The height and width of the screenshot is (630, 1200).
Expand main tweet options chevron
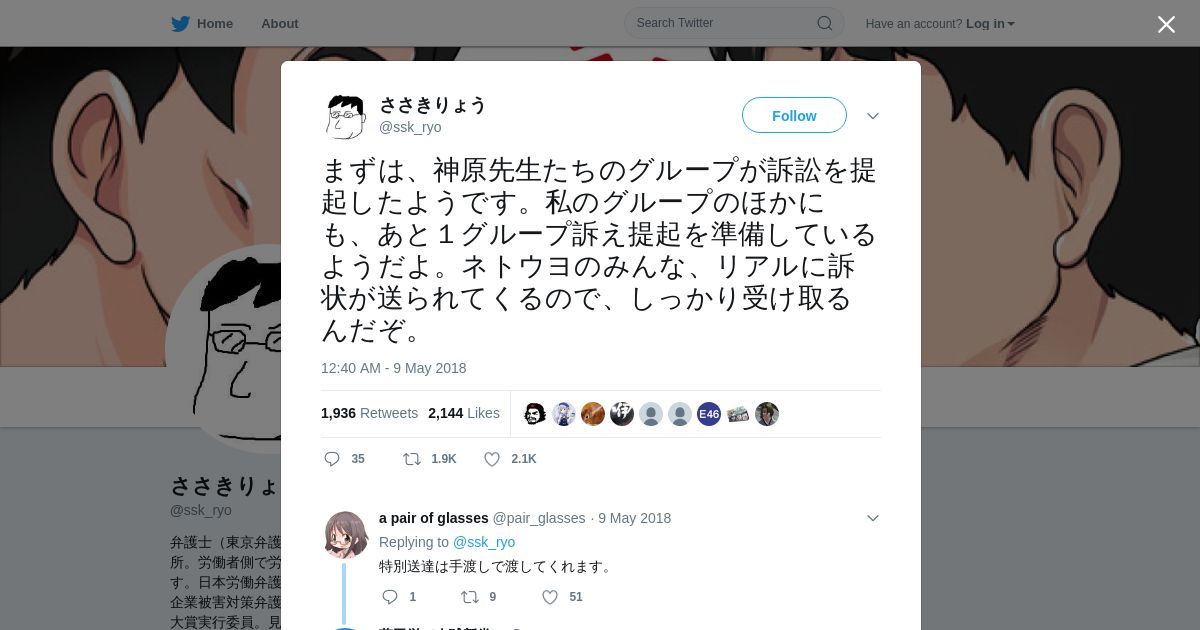click(x=873, y=116)
